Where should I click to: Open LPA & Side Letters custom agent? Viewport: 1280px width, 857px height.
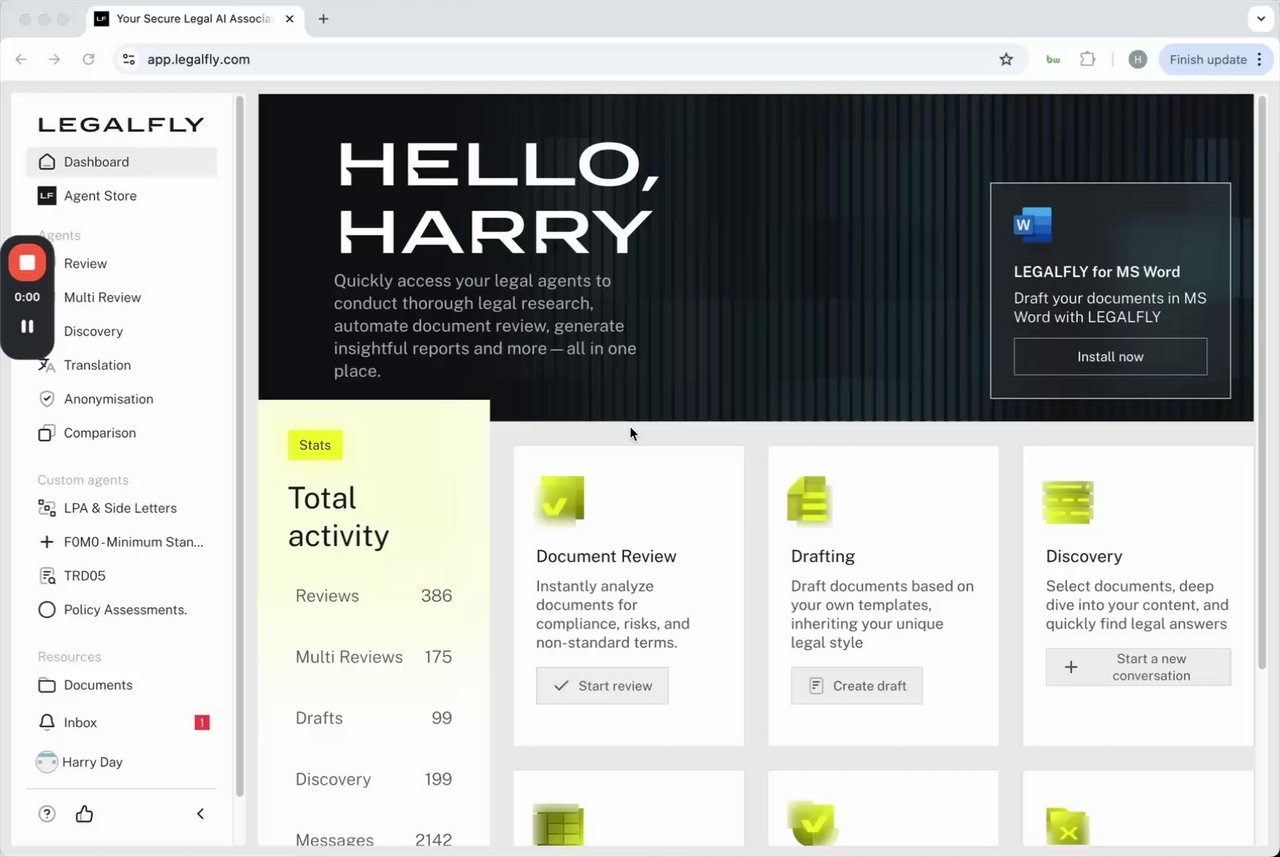pyautogui.click(x=121, y=508)
